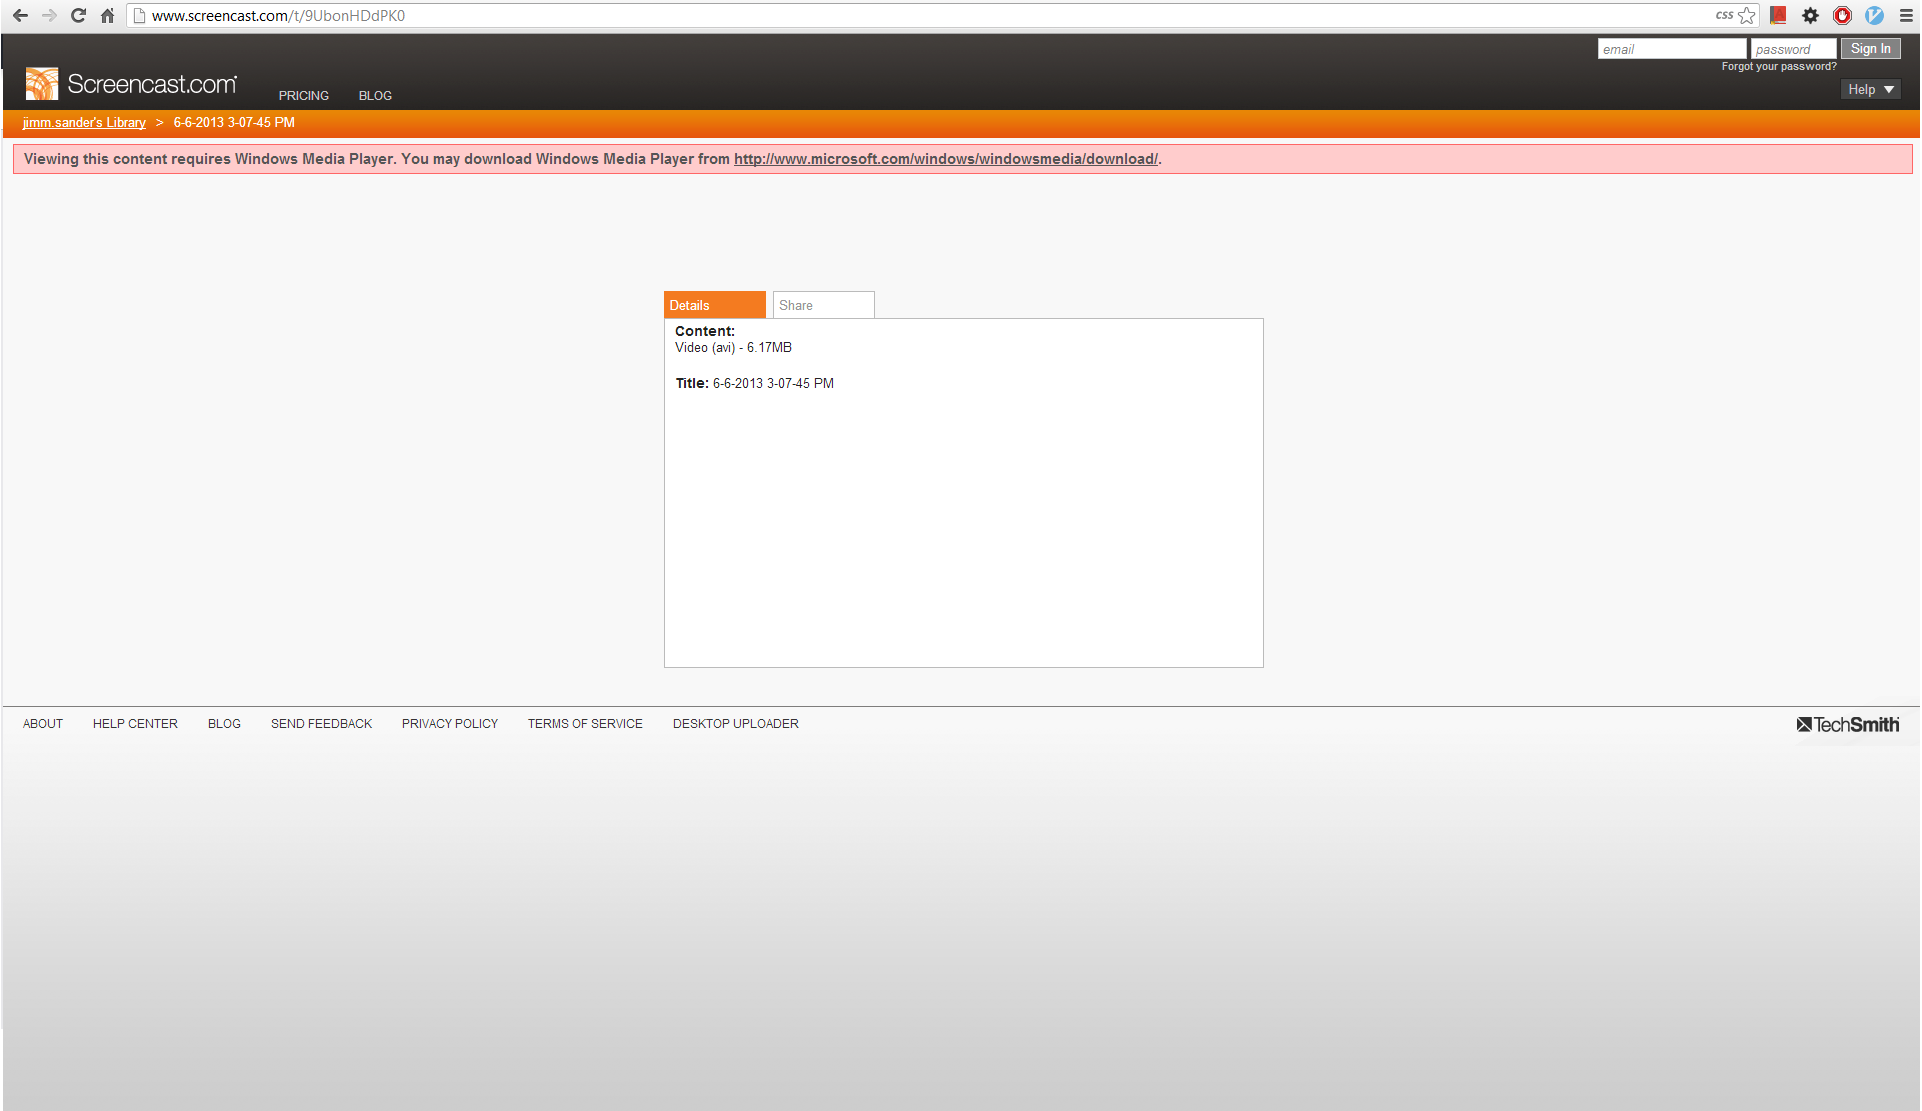This screenshot has width=1922, height=1111.
Task: Switch to the Share tab
Action: (x=823, y=306)
